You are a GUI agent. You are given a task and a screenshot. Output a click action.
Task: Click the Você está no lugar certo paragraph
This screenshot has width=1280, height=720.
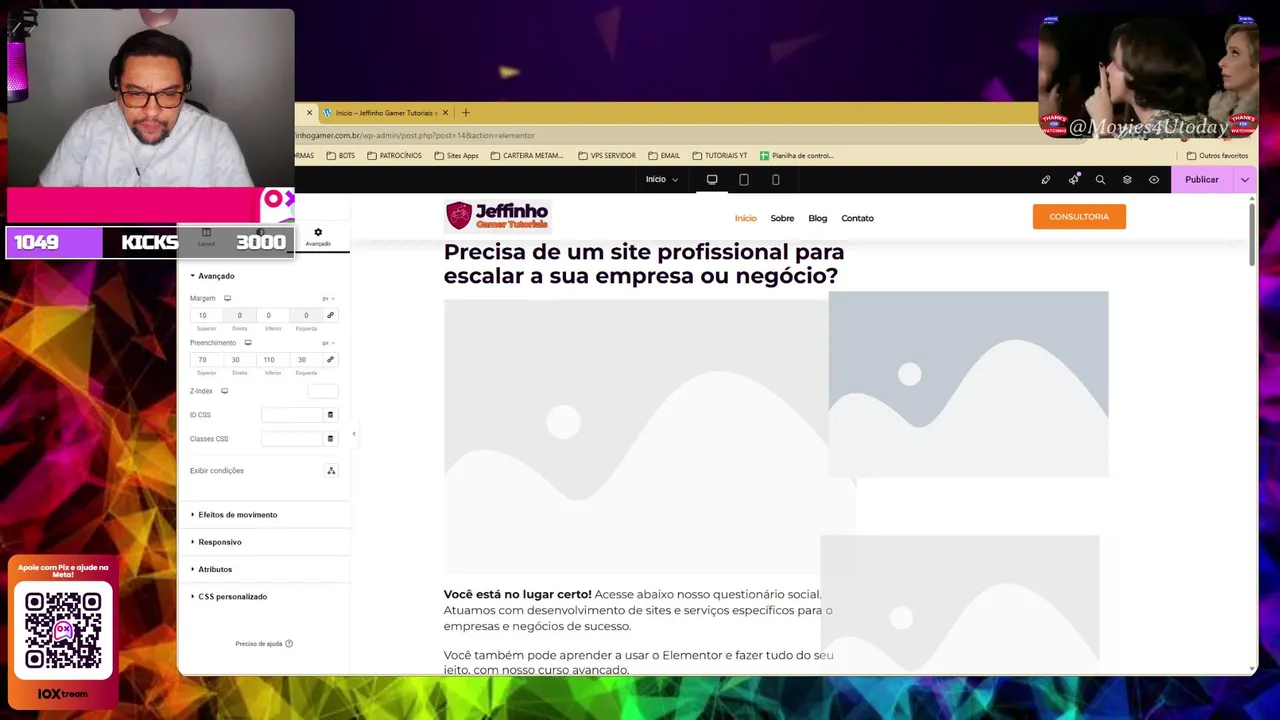click(x=638, y=610)
